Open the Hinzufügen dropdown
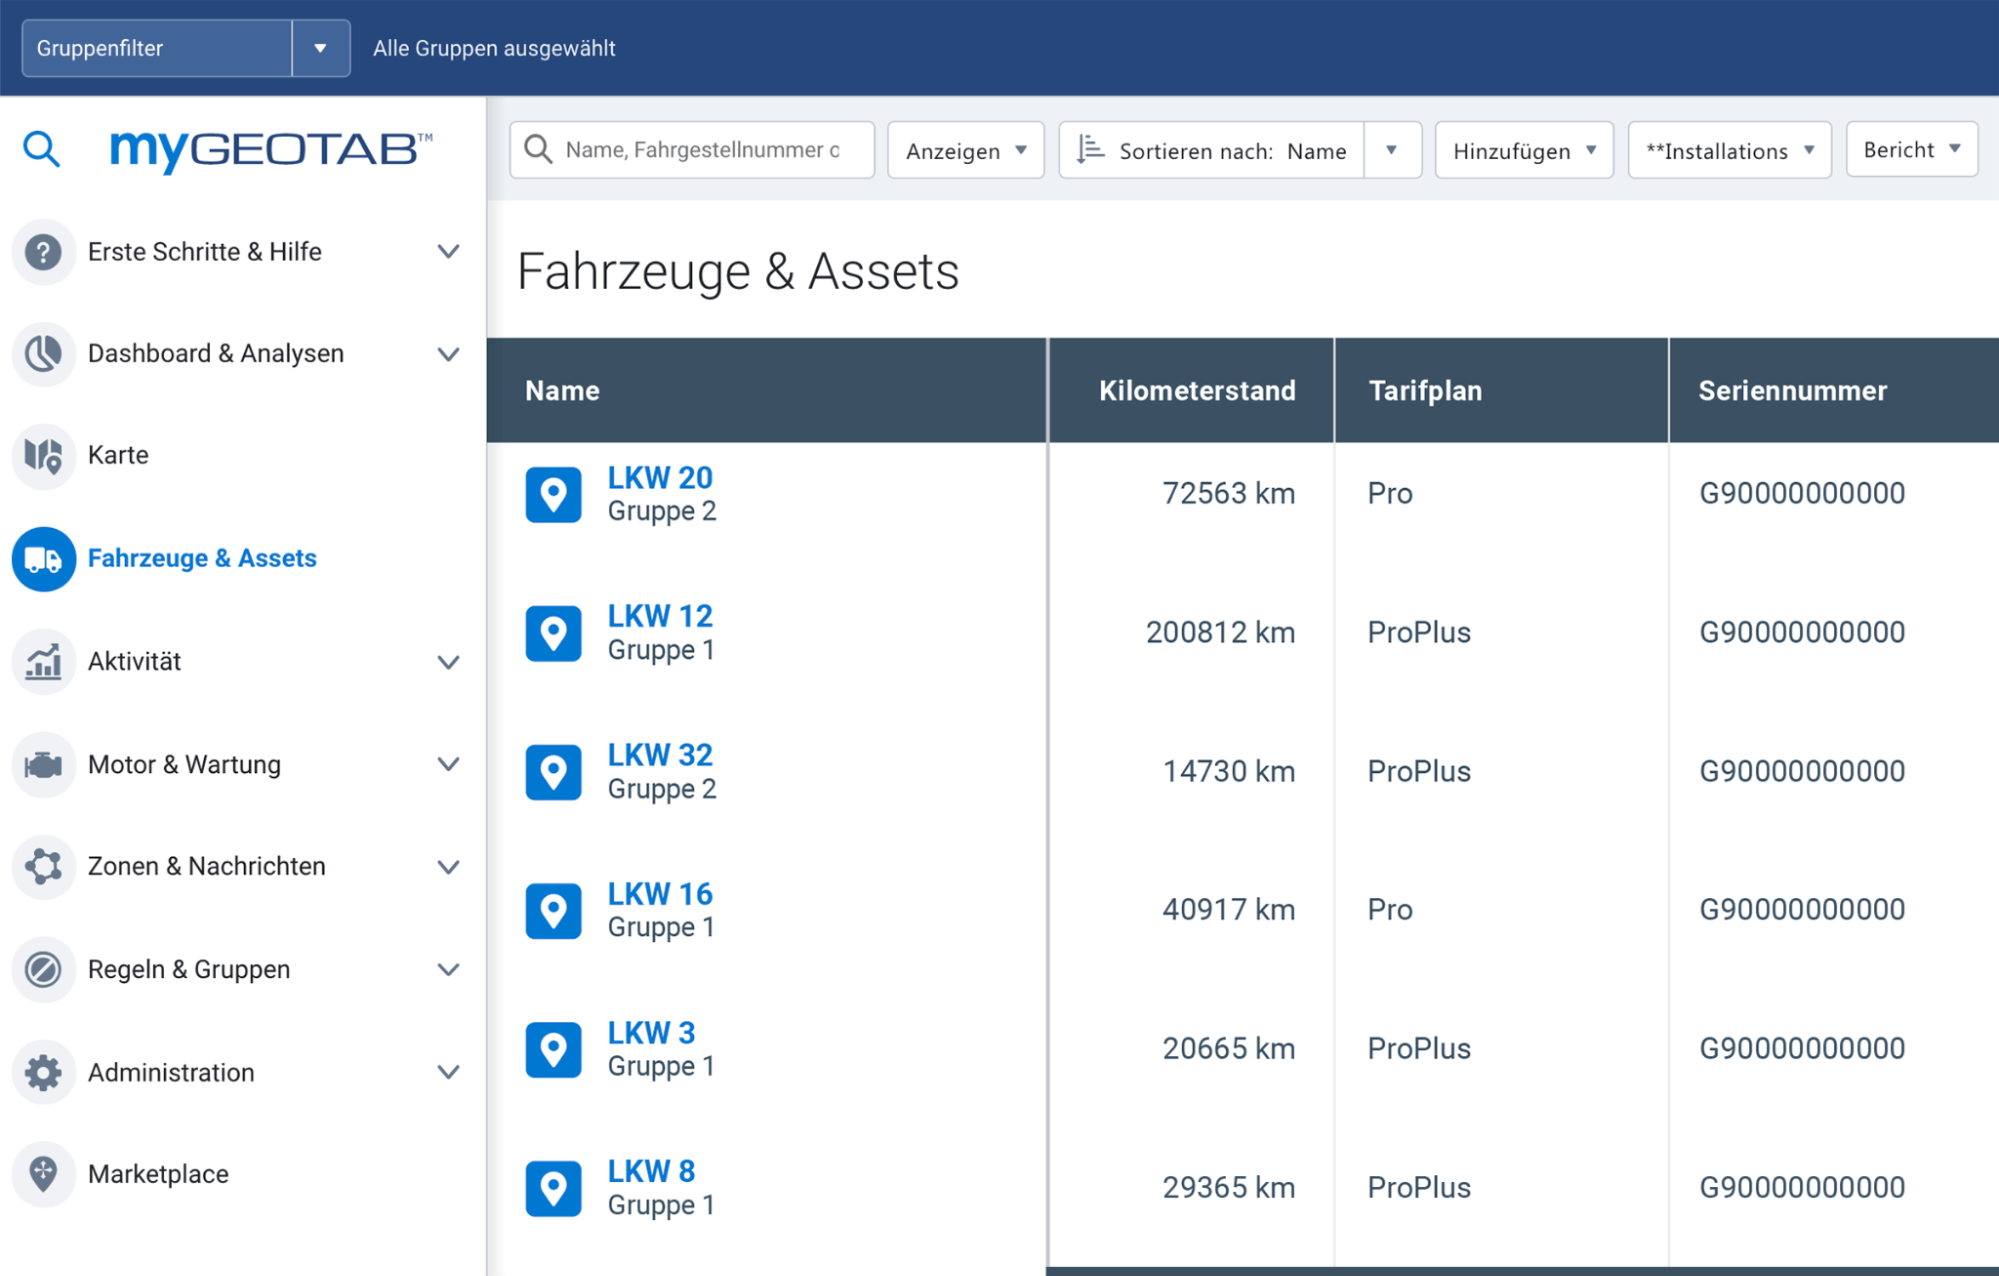Viewport: 1999px width, 1276px height. [1523, 150]
